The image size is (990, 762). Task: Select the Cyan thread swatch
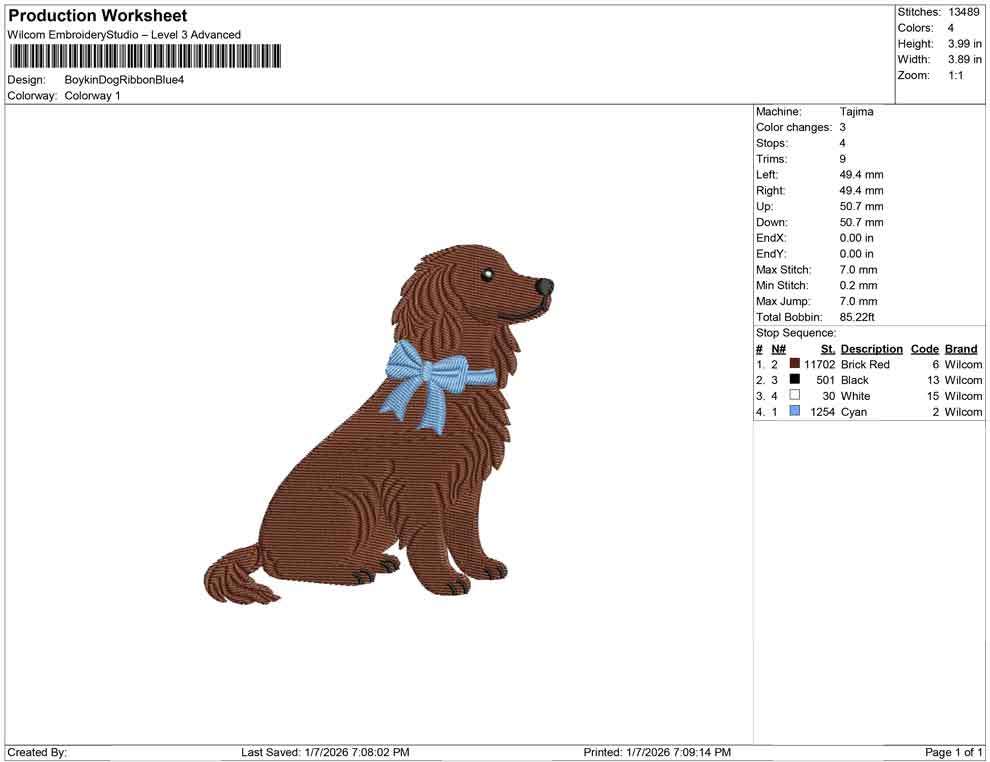point(794,411)
